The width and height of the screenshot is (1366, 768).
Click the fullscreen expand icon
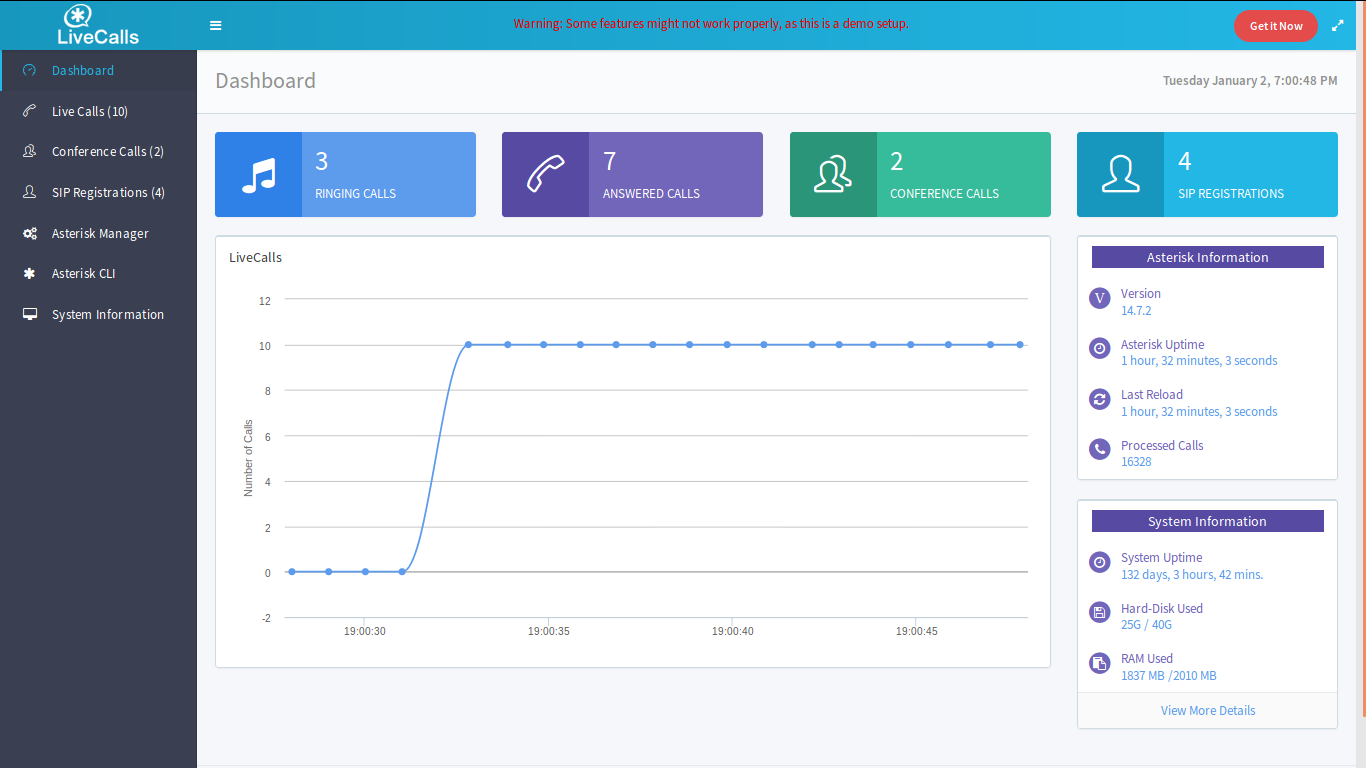[x=1338, y=26]
